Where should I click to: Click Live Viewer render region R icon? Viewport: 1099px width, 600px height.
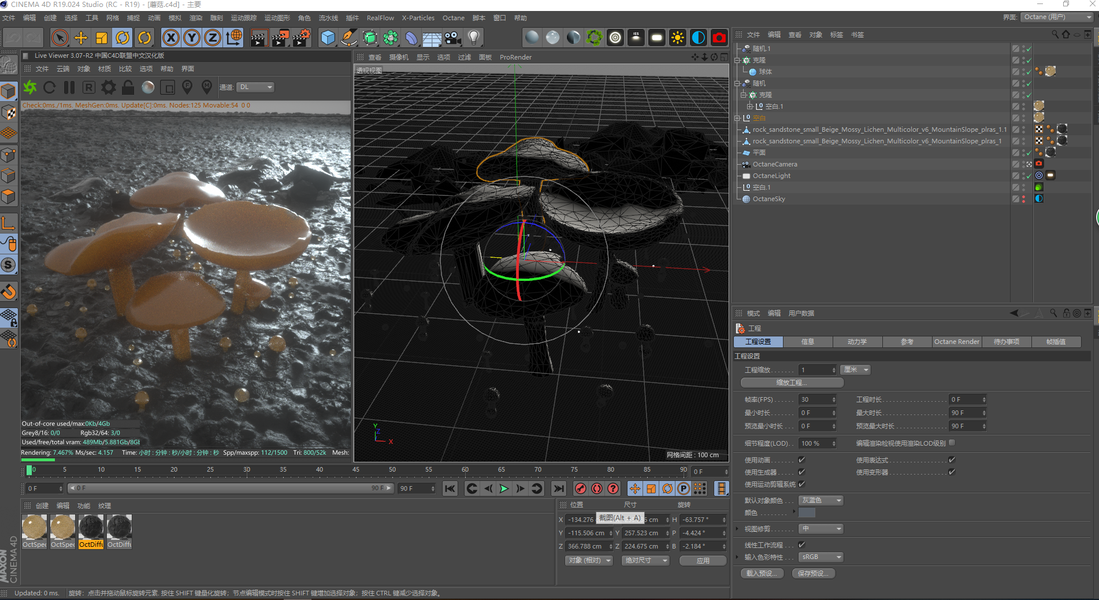(x=88, y=87)
